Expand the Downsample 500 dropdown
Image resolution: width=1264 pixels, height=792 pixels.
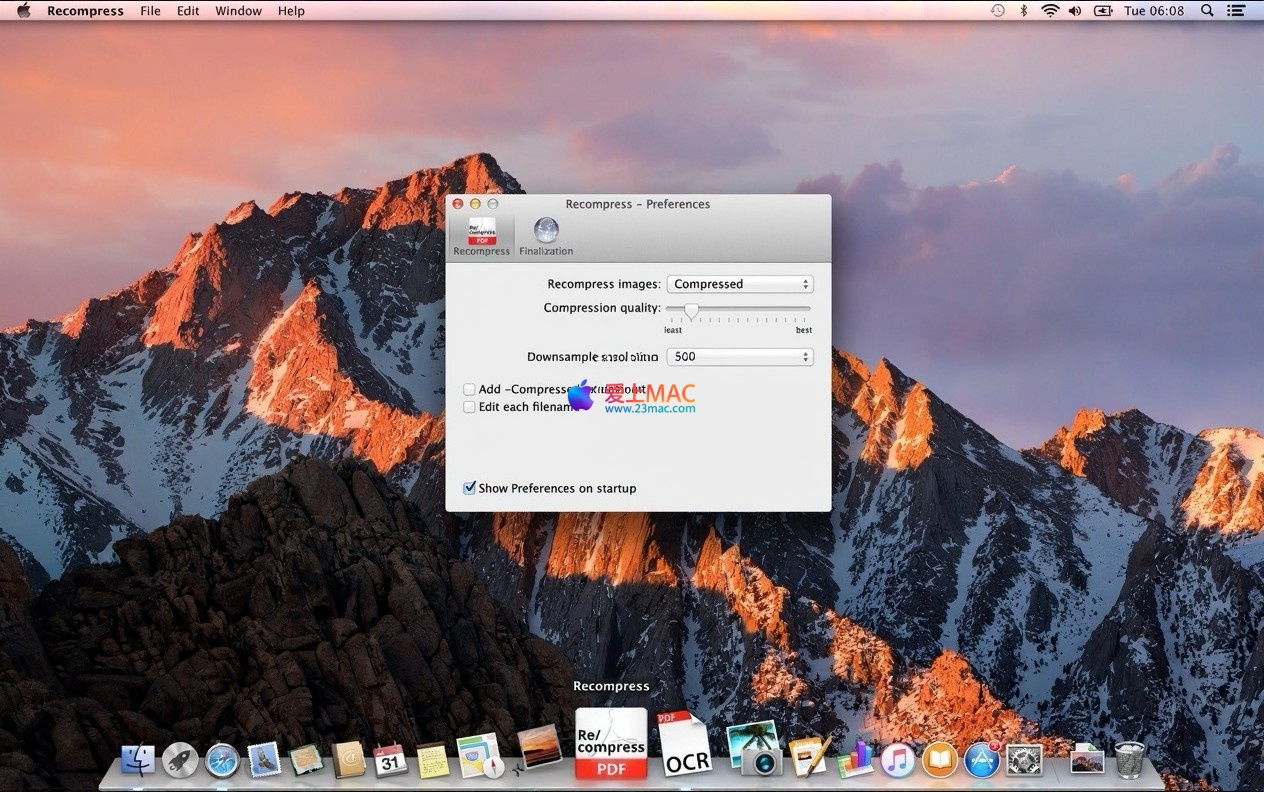point(738,357)
